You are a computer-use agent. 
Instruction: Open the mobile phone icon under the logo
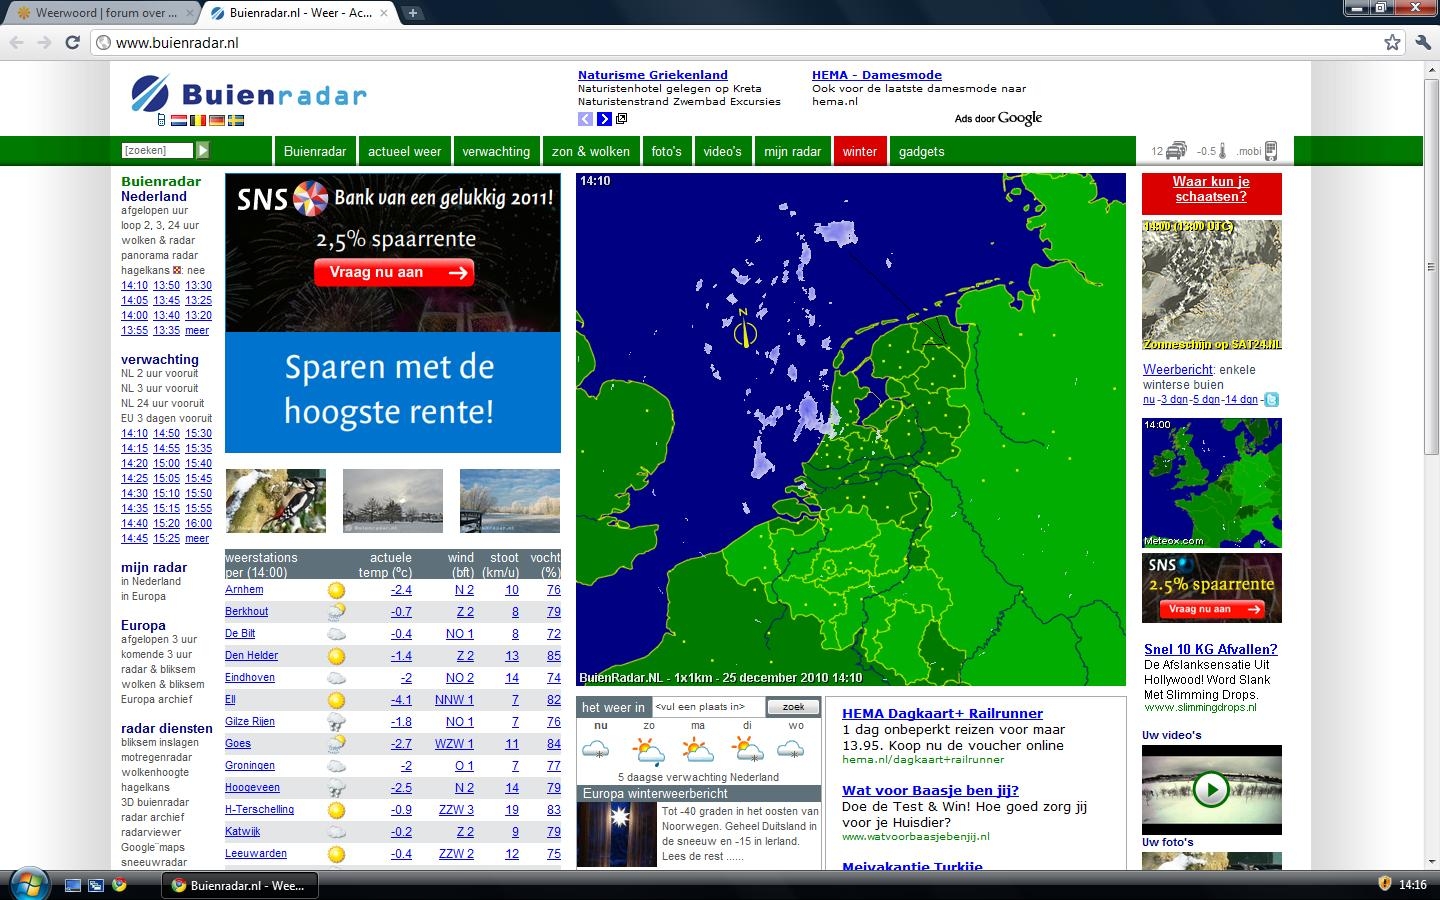162,120
